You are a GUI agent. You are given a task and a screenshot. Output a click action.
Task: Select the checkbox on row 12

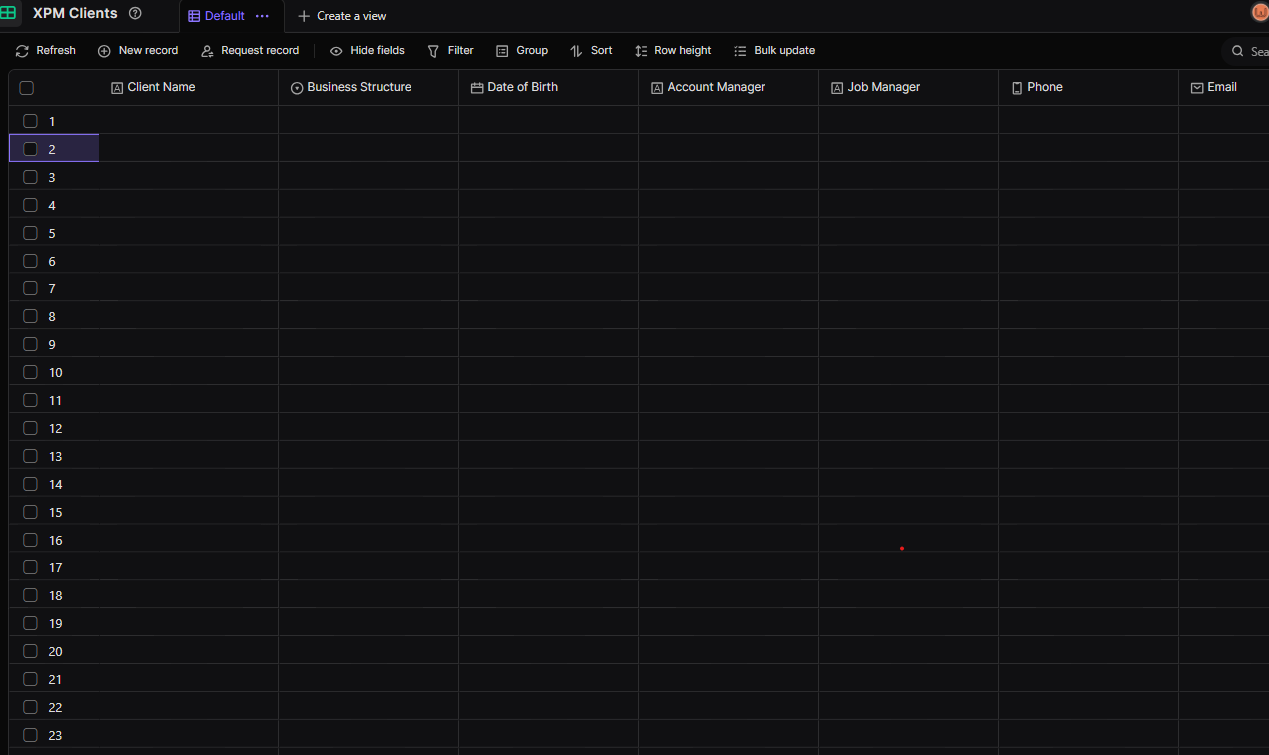(31, 428)
